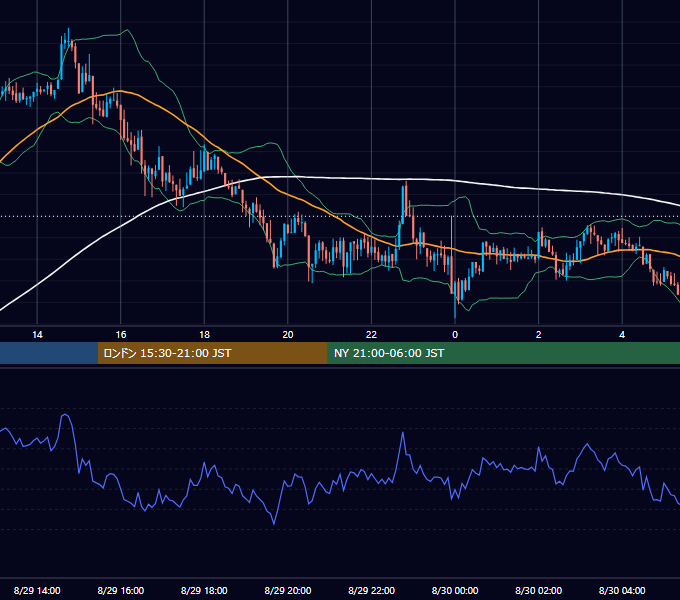The width and height of the screenshot is (680, 600).
Task: Click the 8/29 22:00 date label
Action: pos(371,590)
